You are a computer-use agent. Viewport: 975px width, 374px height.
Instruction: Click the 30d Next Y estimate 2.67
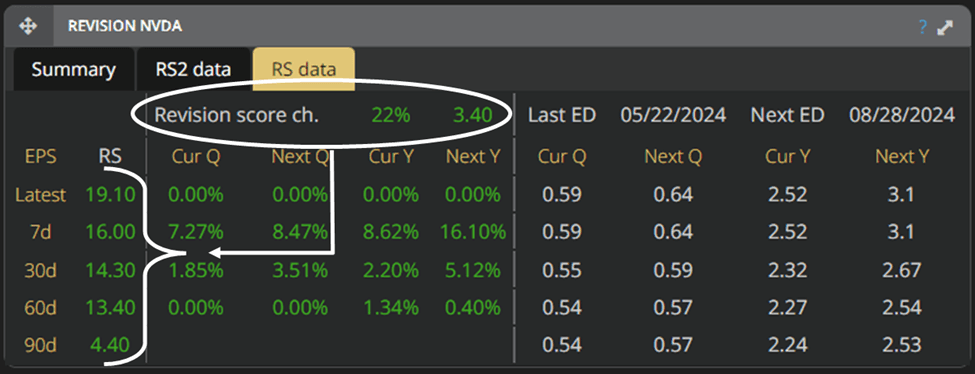click(x=902, y=271)
